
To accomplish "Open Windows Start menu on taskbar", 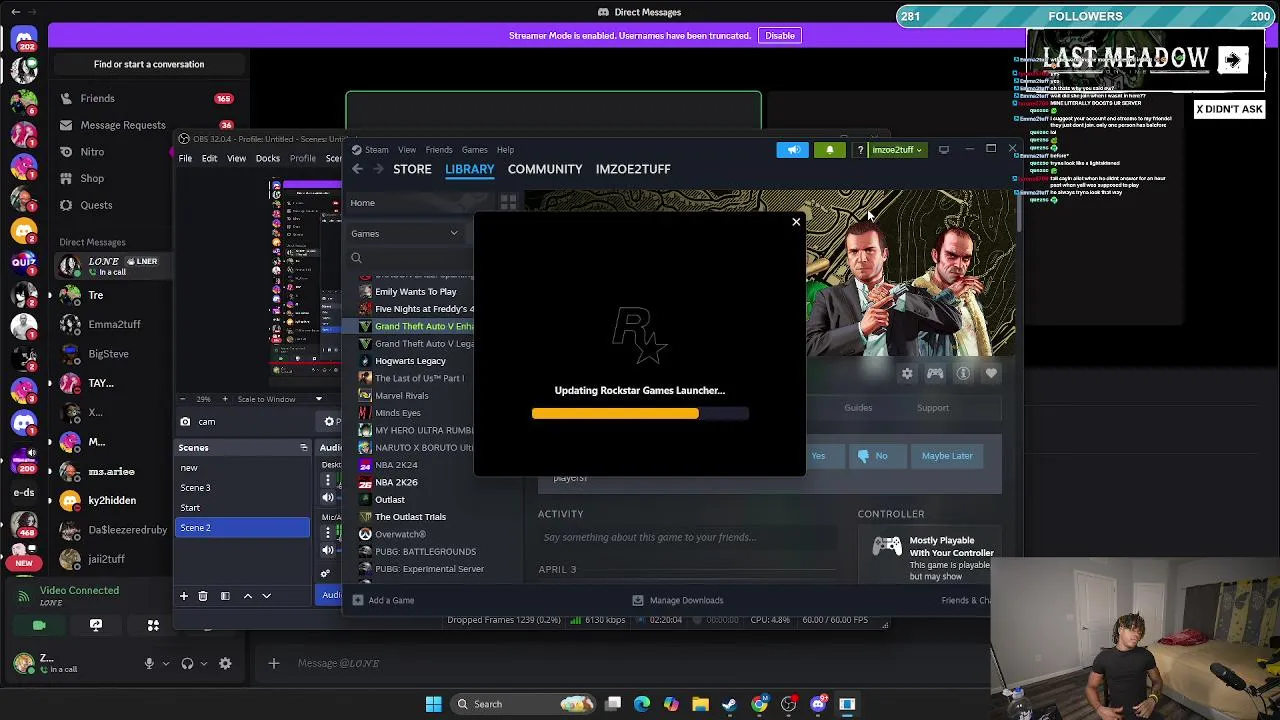I will (433, 704).
